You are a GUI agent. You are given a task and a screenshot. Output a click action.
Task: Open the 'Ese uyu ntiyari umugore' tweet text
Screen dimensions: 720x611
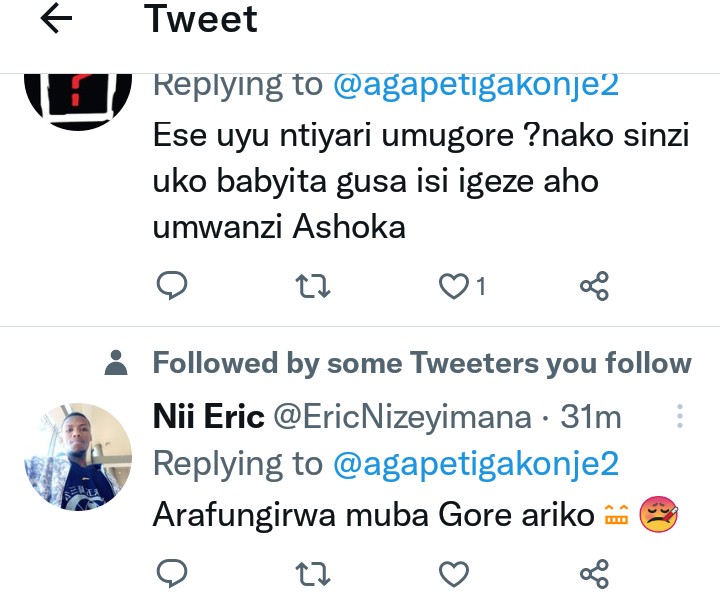[420, 182]
